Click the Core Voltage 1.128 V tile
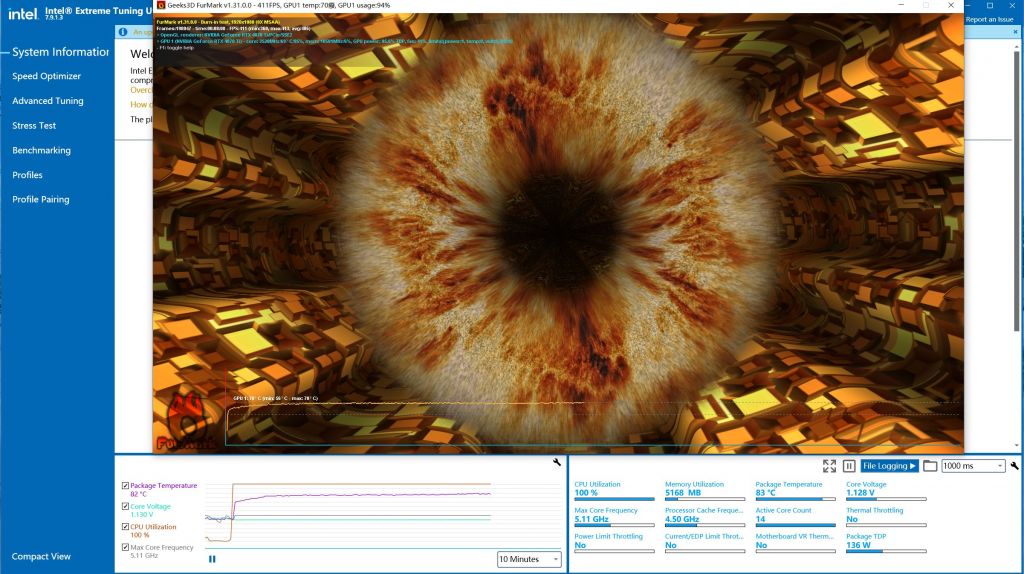The height and width of the screenshot is (574, 1024). 886,490
